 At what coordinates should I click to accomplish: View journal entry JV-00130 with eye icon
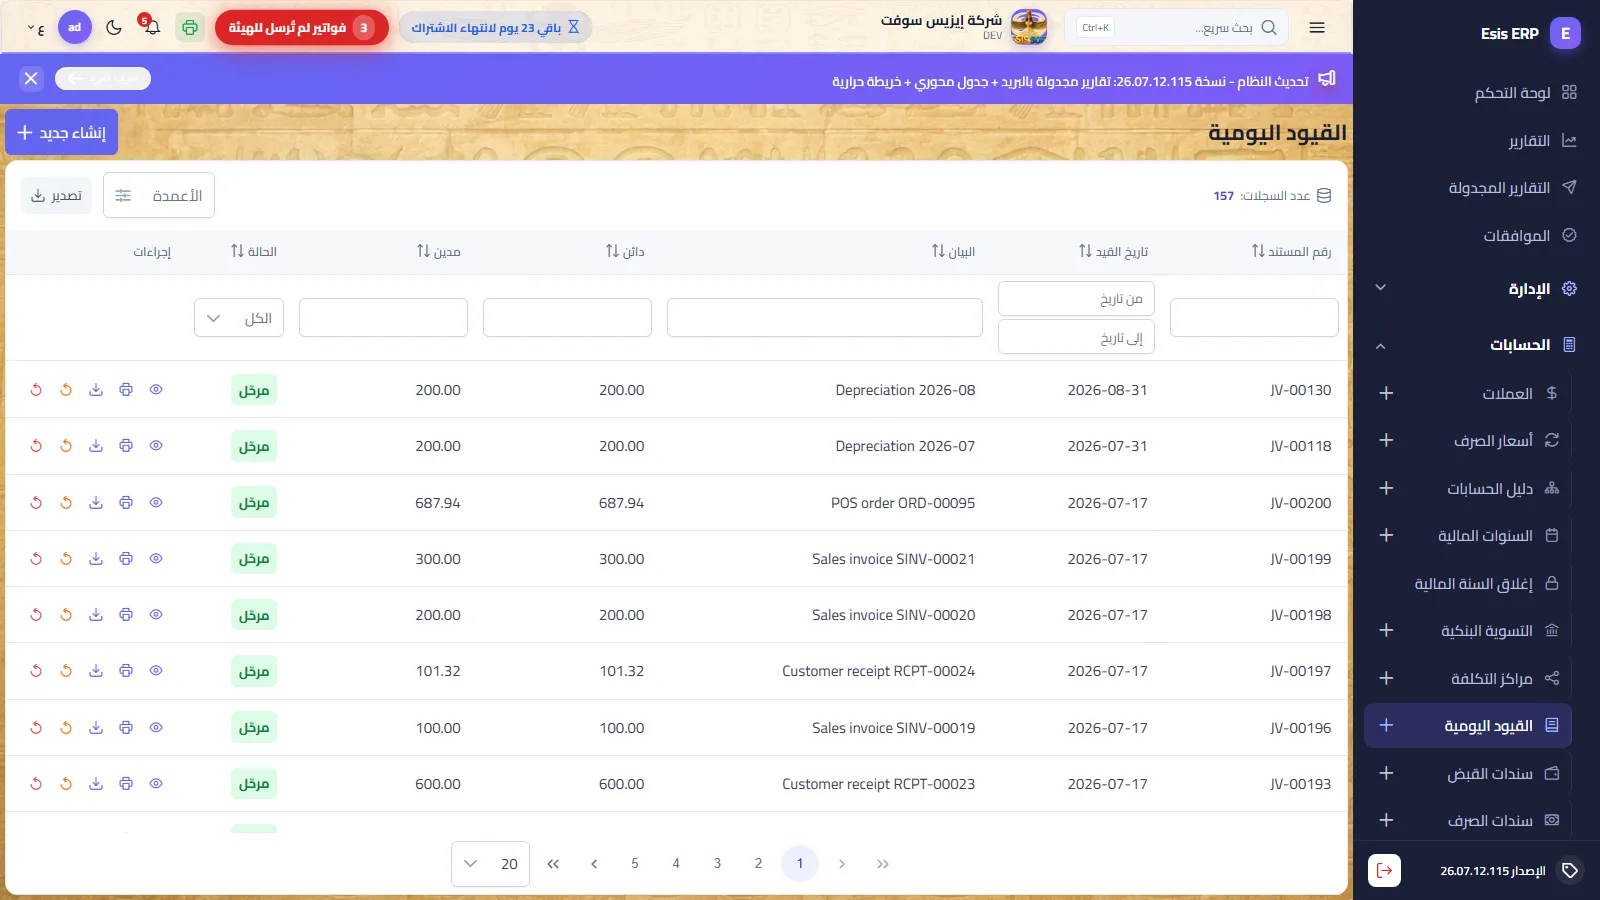click(x=156, y=390)
